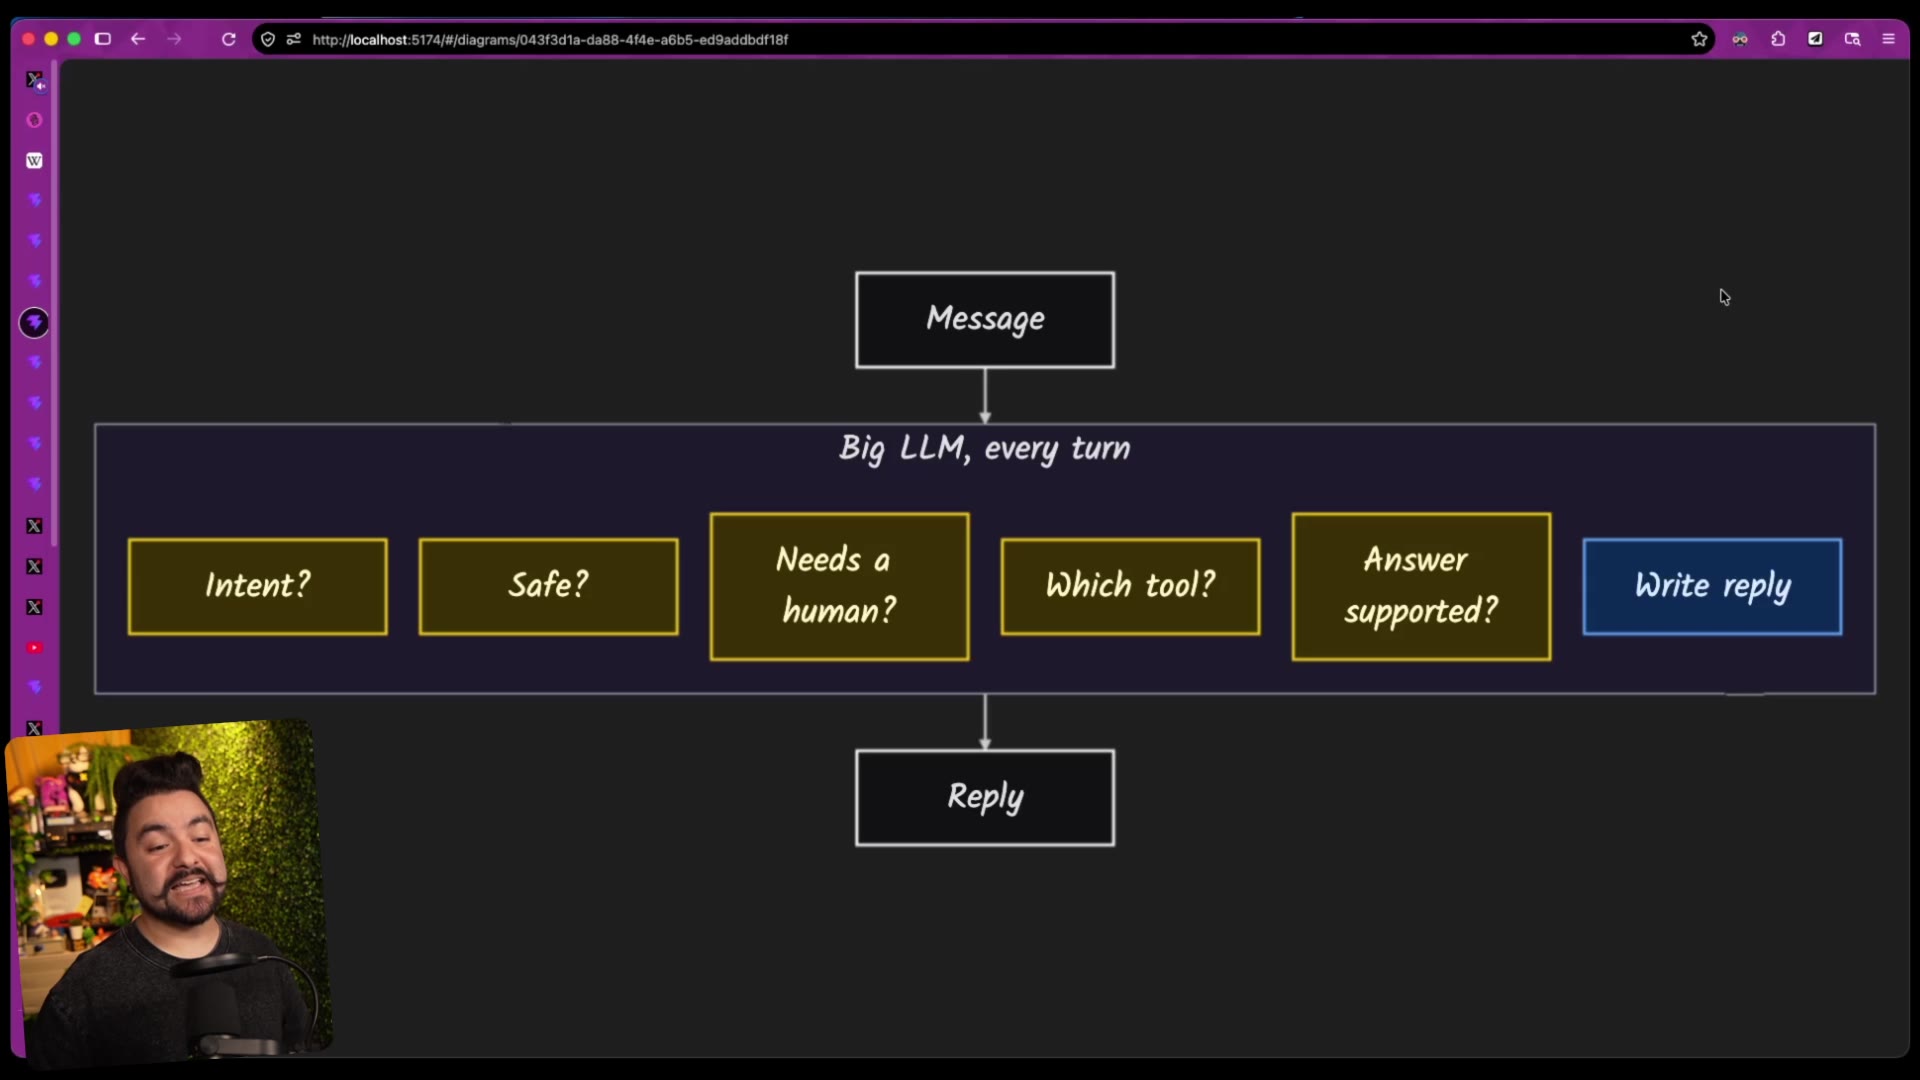Select the Needs a human? node
1920x1080 pixels.
(x=840, y=586)
